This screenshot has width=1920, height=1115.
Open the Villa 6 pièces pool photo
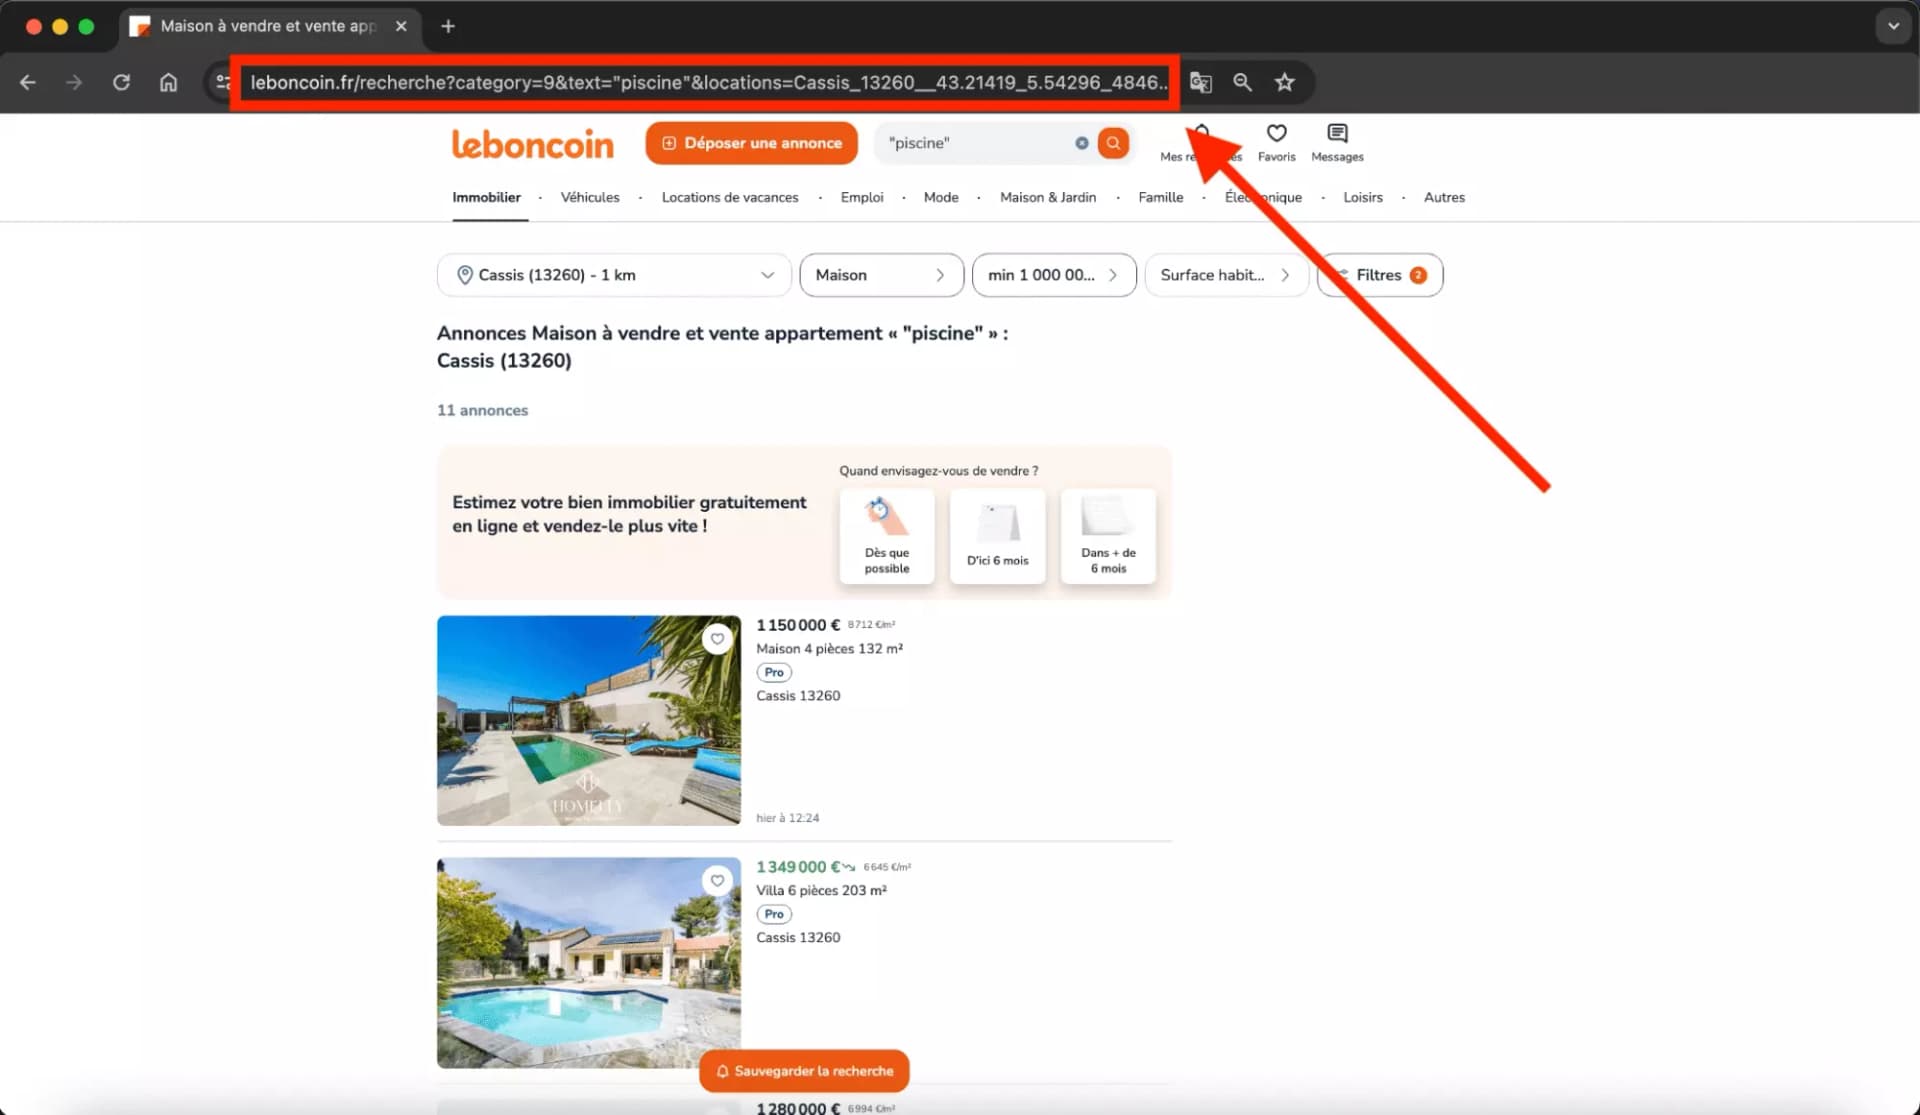coord(589,962)
